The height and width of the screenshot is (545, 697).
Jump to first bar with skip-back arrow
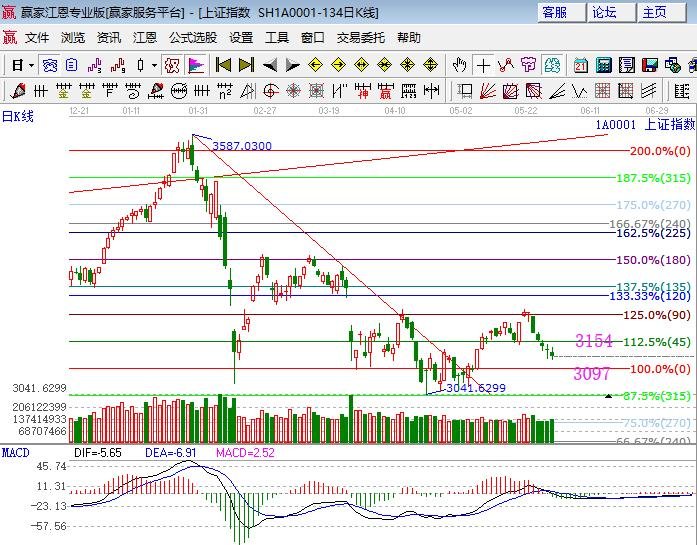(224, 65)
